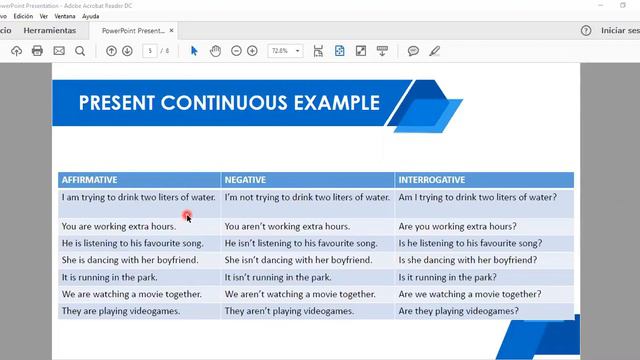Close the PowerPoint Presentation tab
Screen dimensions: 640x360
pyautogui.click(x=171, y=31)
